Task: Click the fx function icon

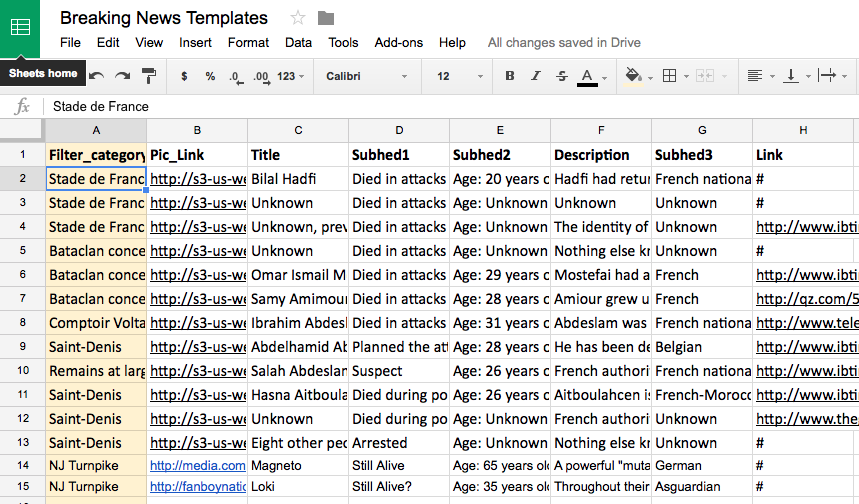Action: click(x=22, y=106)
